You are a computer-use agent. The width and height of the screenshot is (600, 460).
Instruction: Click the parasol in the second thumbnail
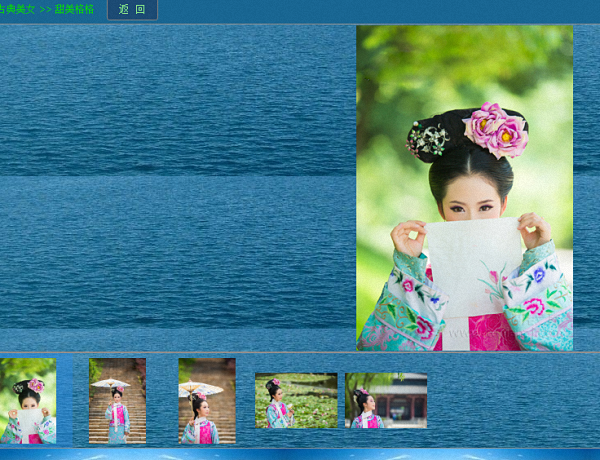coord(111,383)
